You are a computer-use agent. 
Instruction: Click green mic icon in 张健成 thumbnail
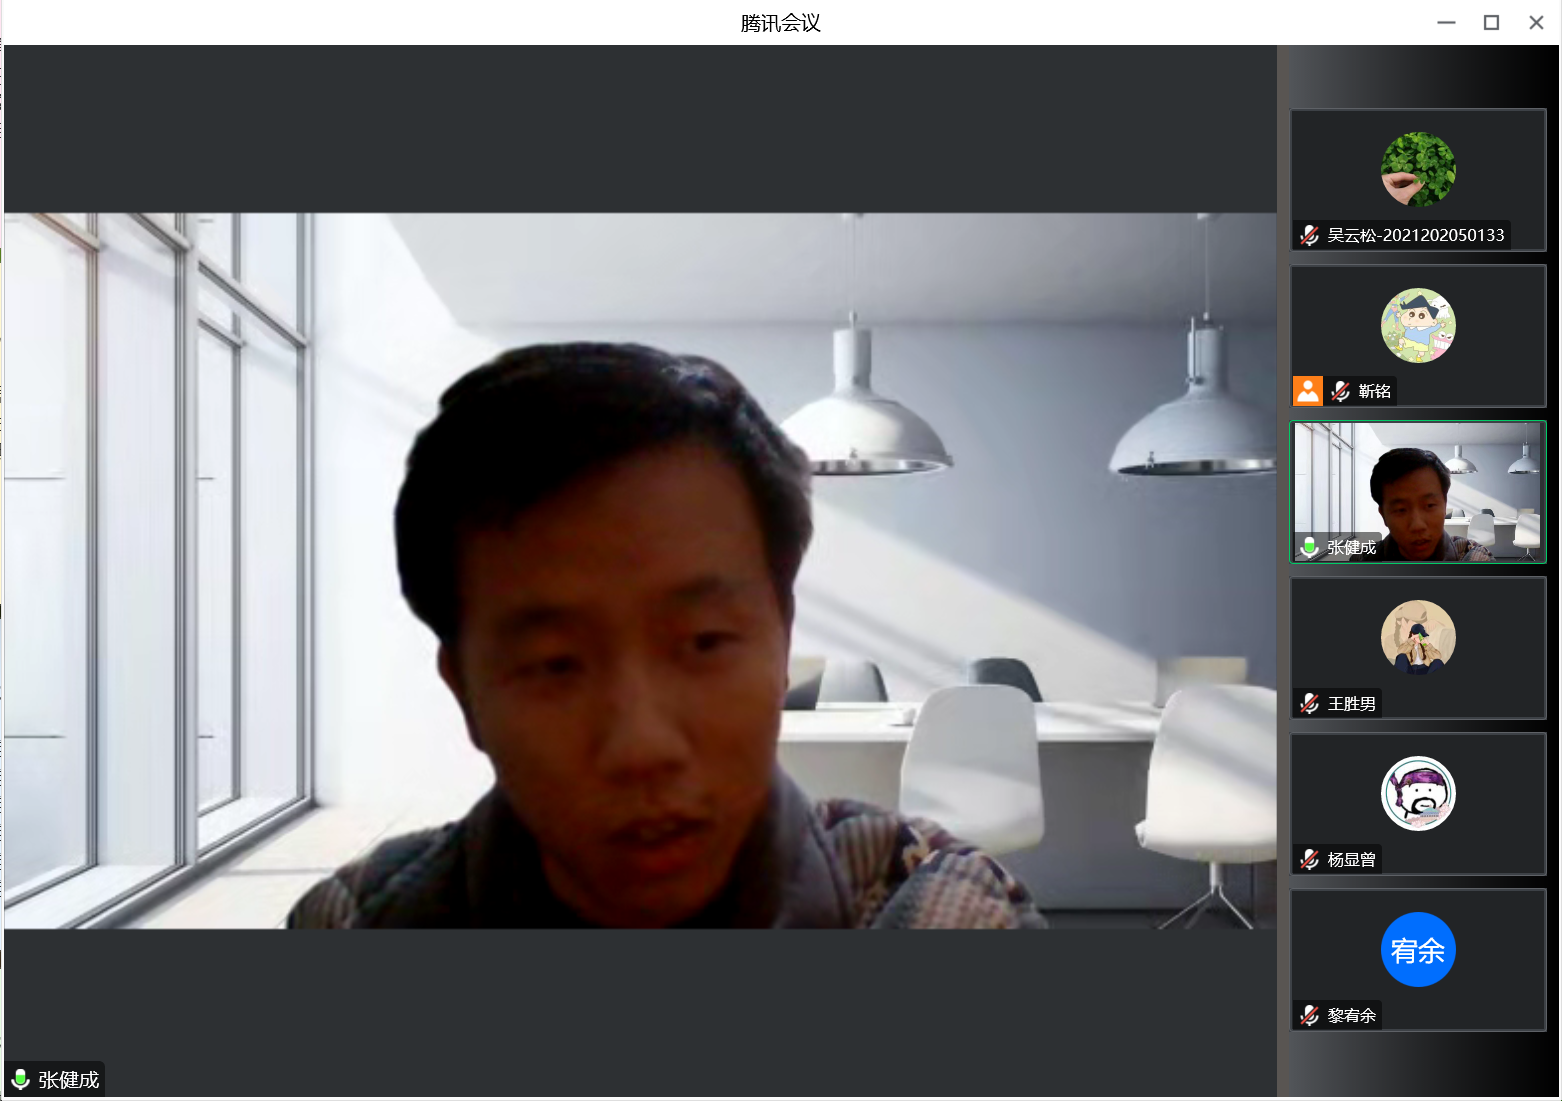pyautogui.click(x=1309, y=547)
